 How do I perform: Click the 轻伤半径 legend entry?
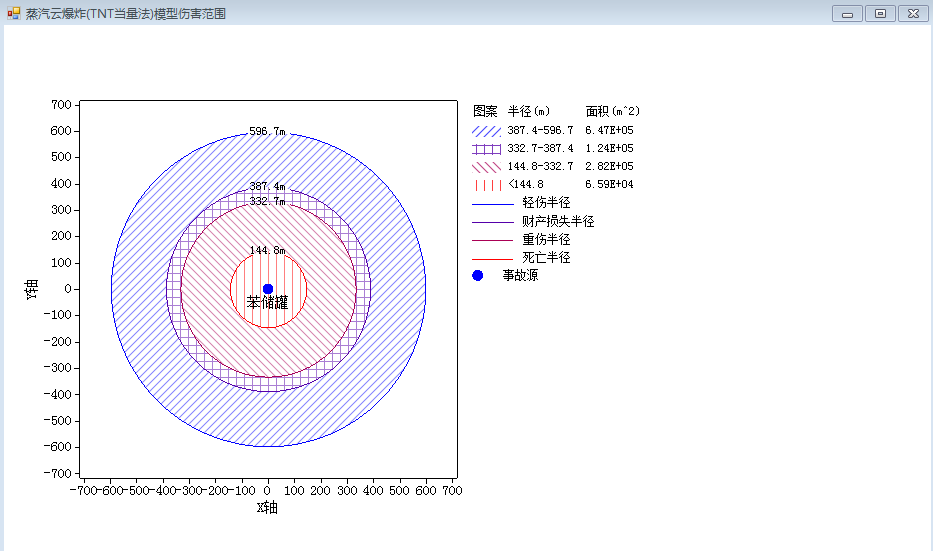coord(546,203)
